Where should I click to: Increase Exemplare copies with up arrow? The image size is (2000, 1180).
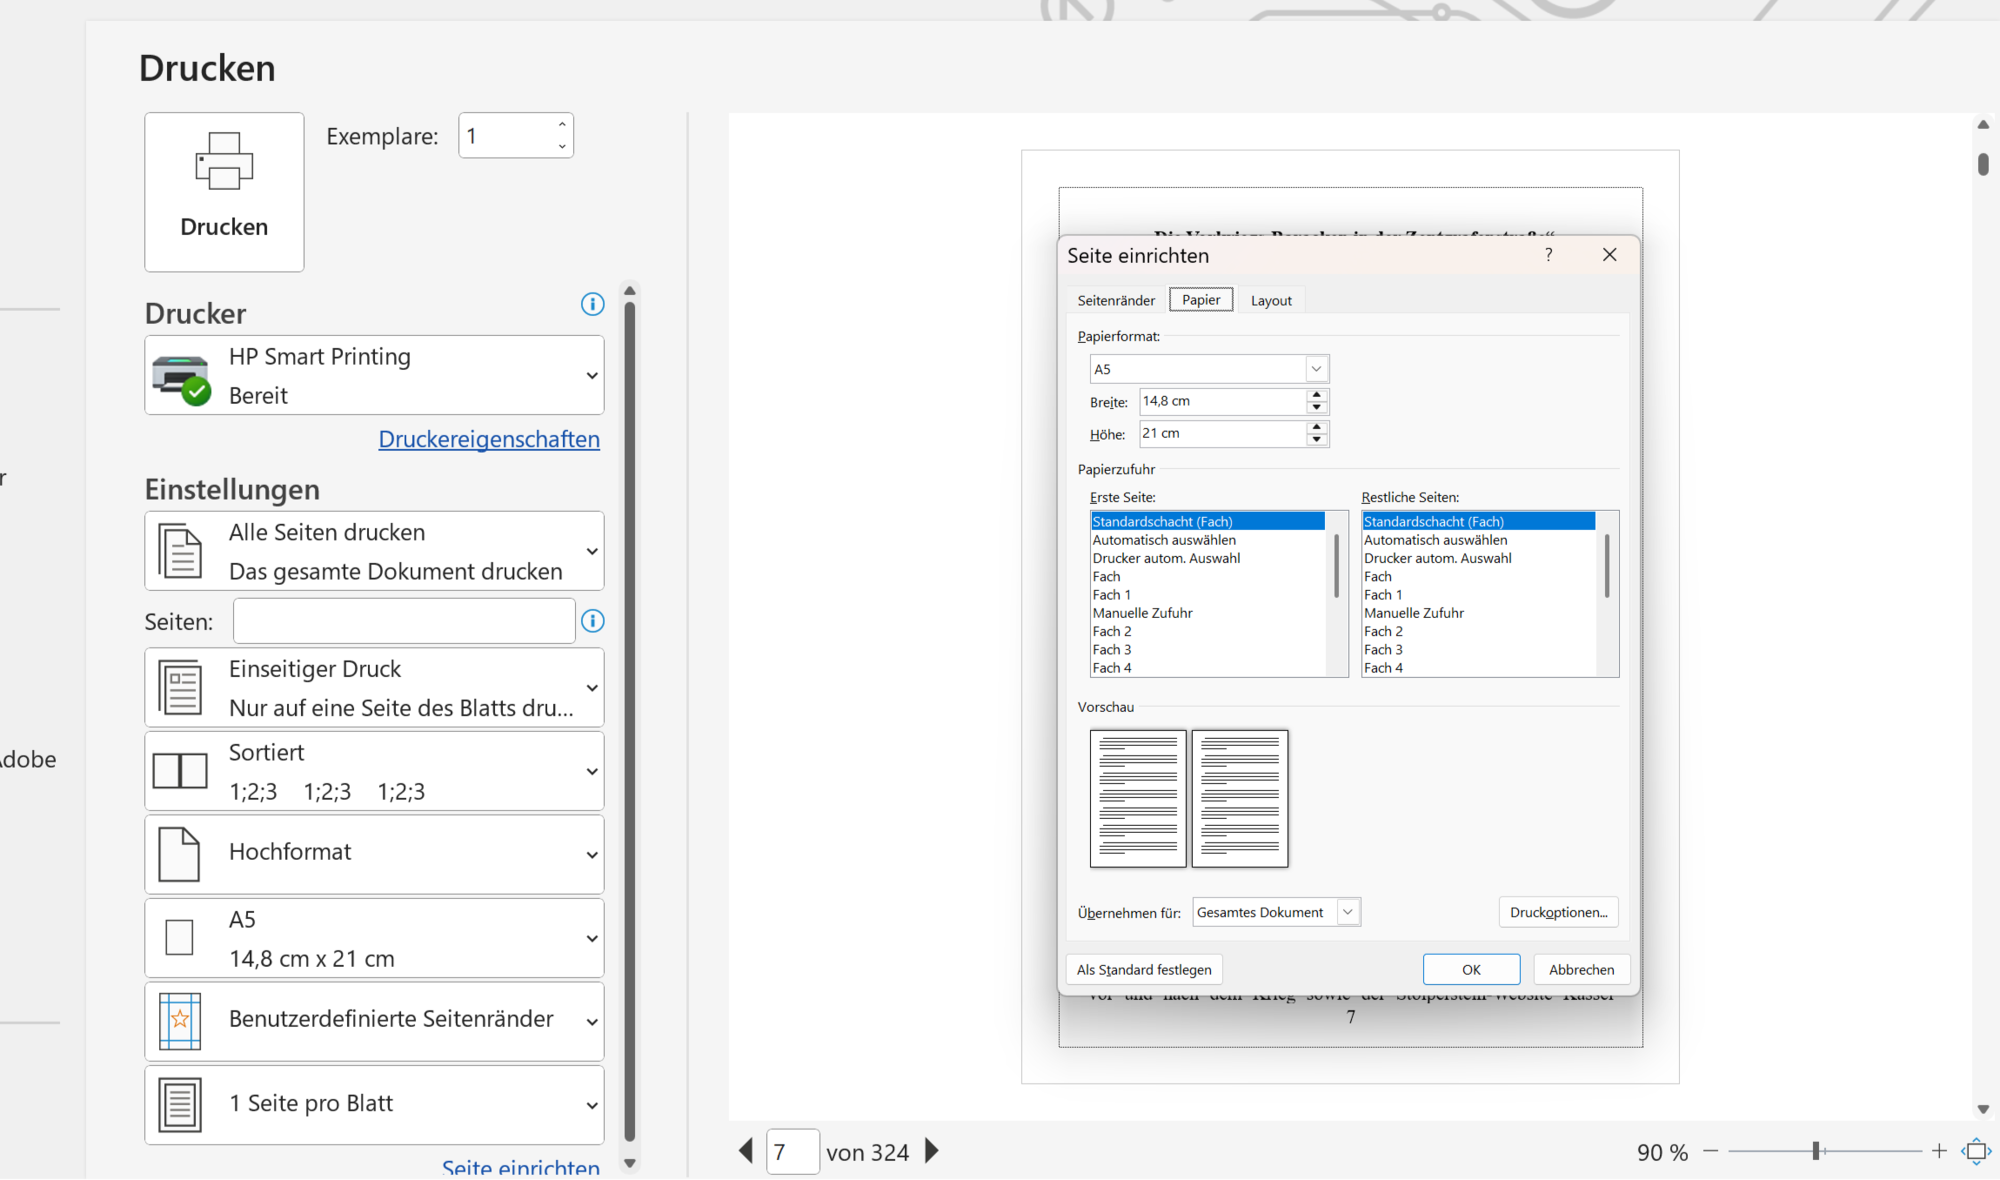[x=562, y=125]
